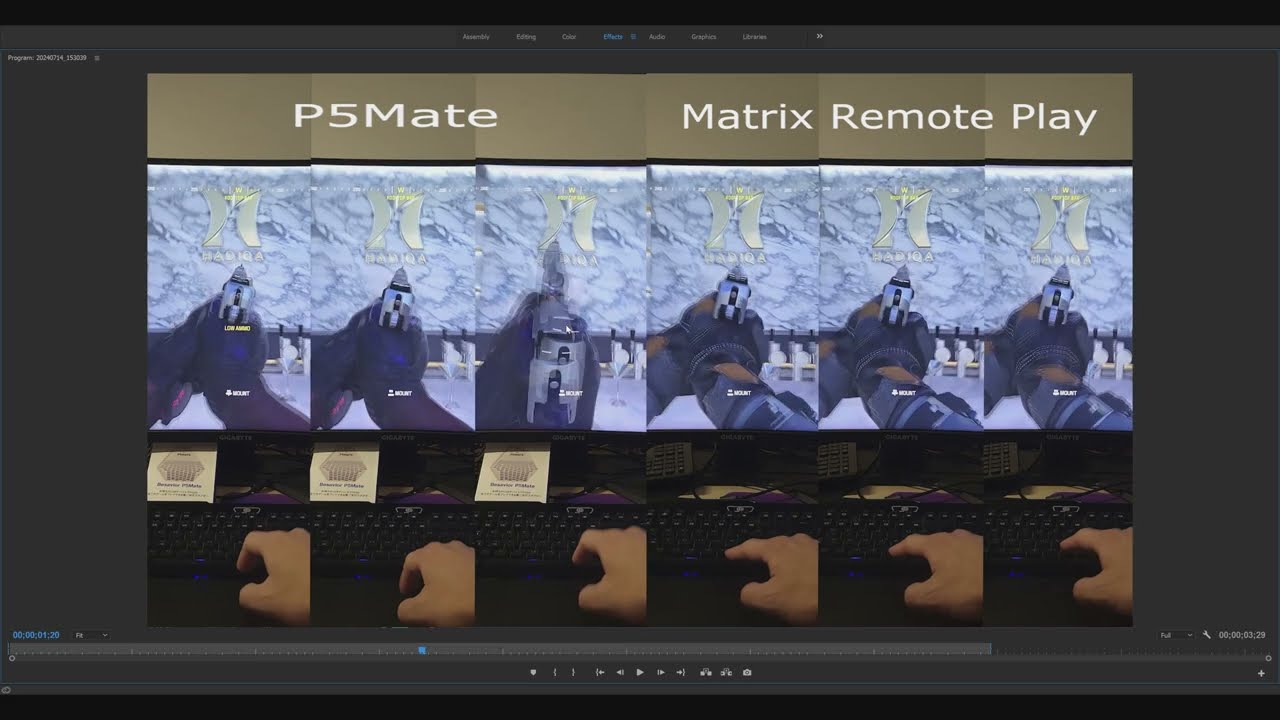The height and width of the screenshot is (720, 1280).
Task: Switch to the Assembly workspace
Action: click(x=476, y=37)
